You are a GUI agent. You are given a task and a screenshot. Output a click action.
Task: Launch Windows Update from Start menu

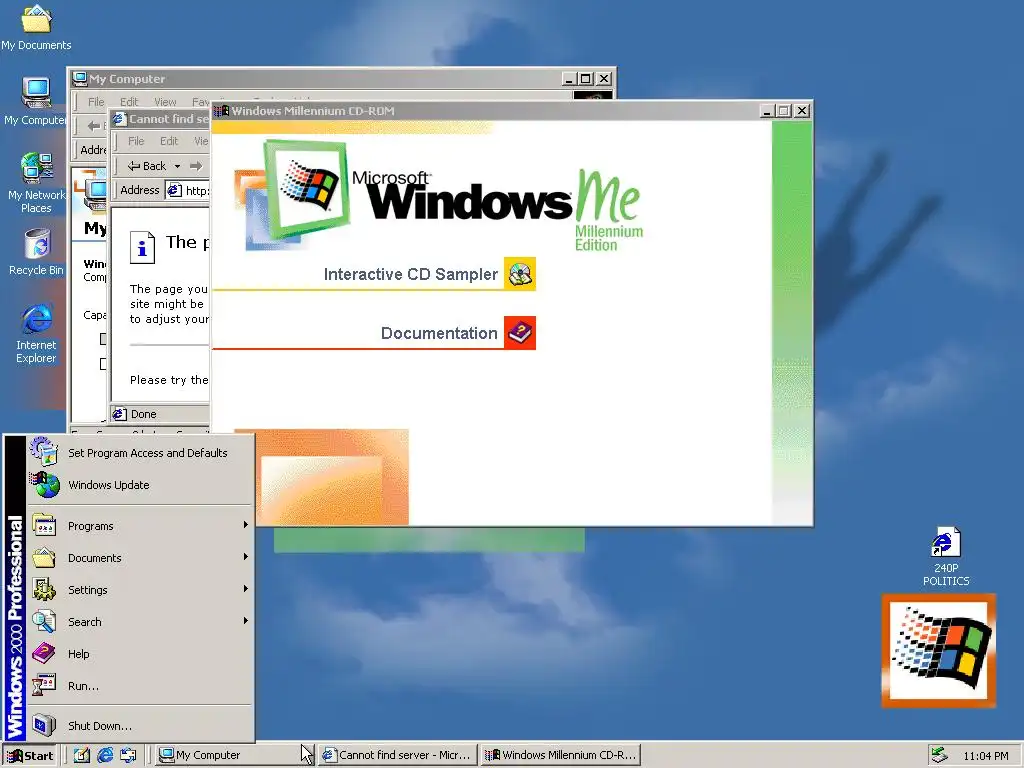139,485
